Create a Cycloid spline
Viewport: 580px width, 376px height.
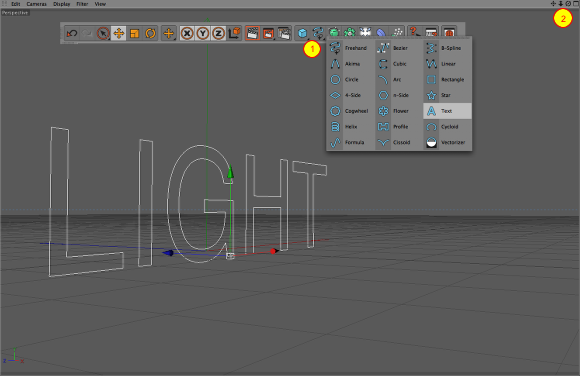[447, 127]
